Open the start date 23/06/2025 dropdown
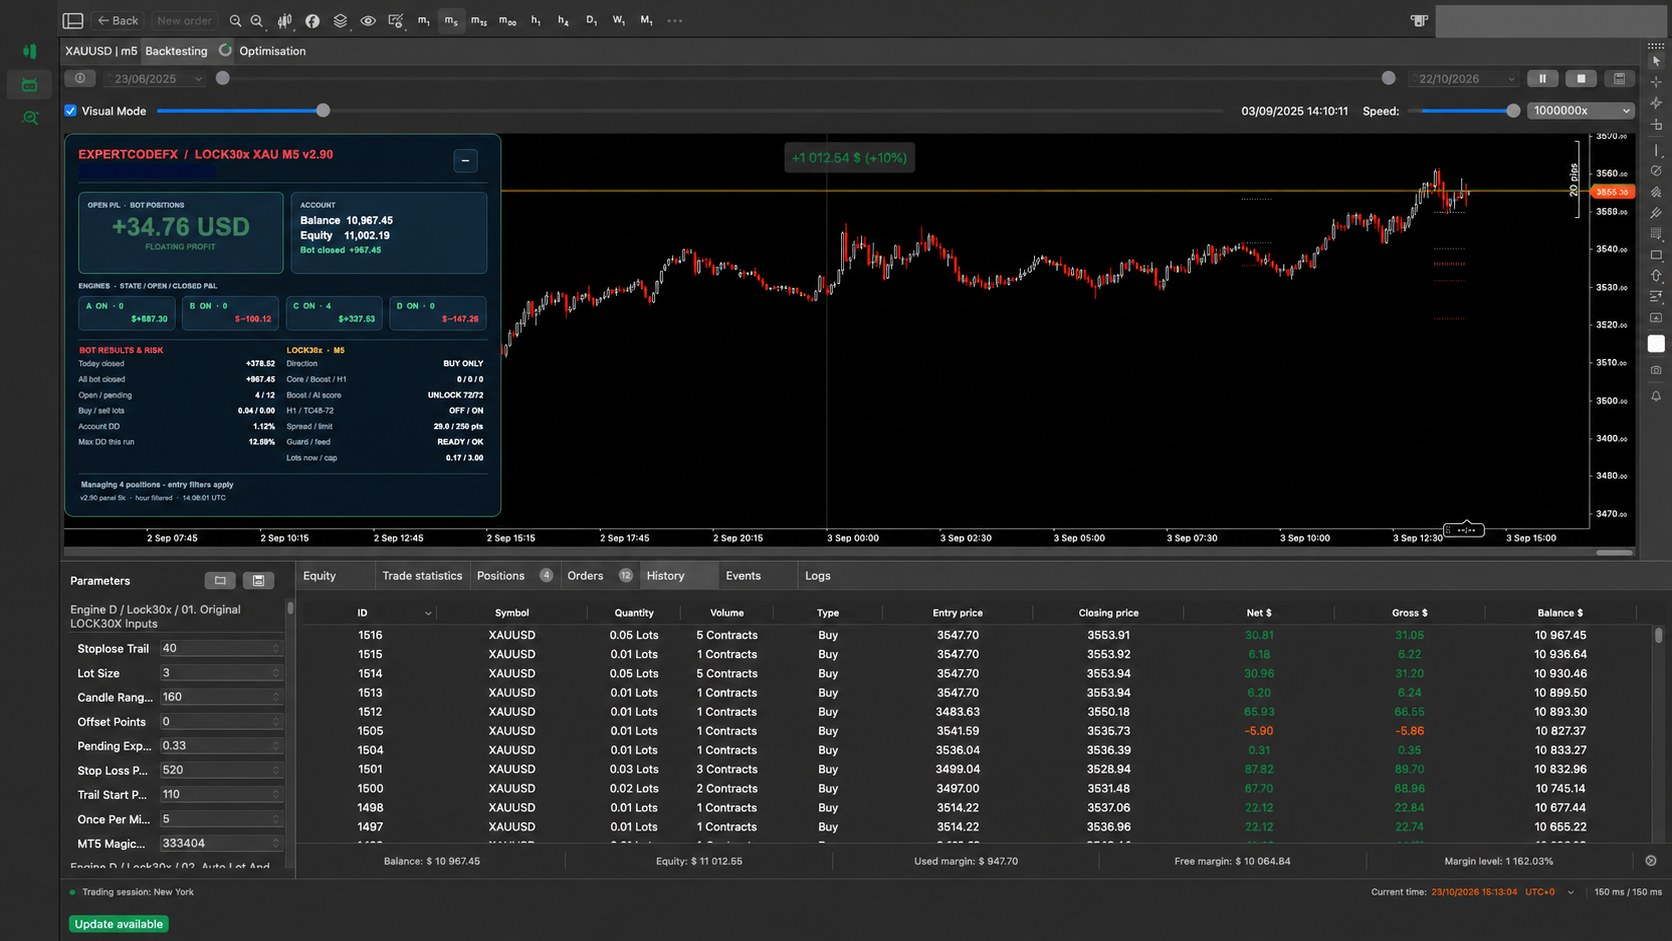The image size is (1672, 941). (156, 78)
